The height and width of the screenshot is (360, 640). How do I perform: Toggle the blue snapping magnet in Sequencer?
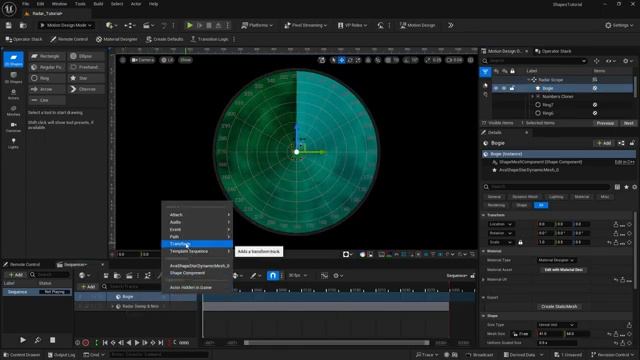click(x=273, y=276)
